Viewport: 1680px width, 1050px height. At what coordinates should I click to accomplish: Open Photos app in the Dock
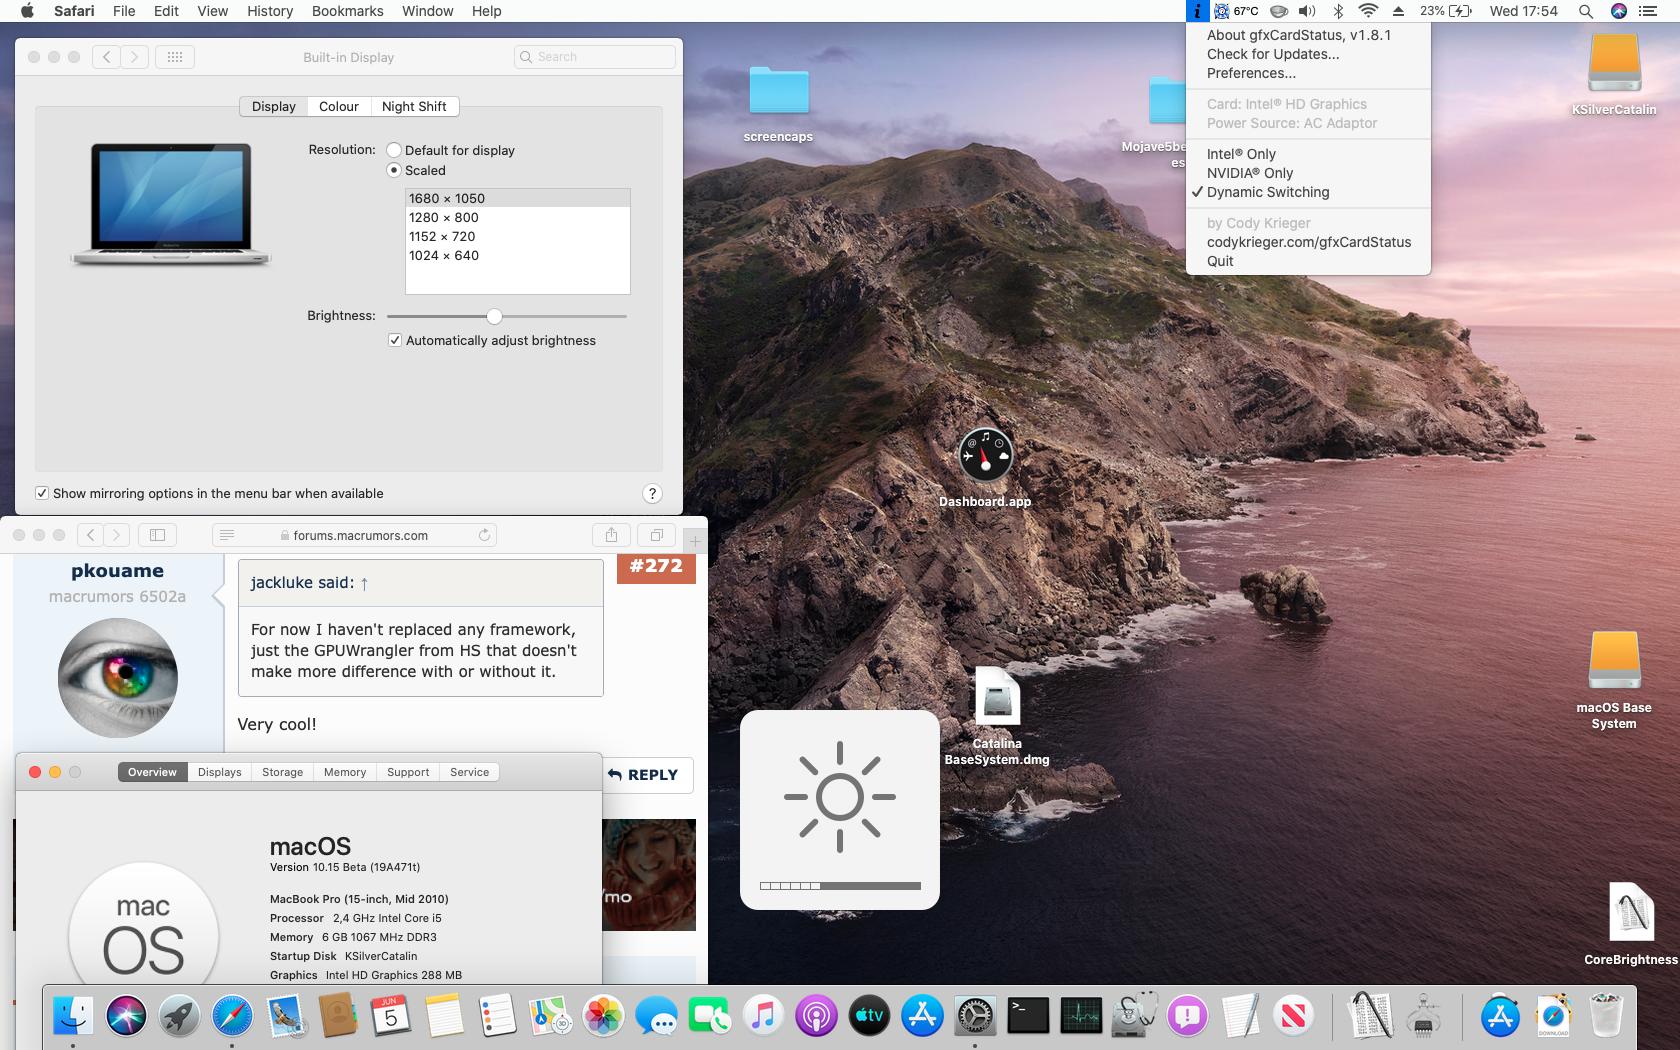click(603, 1016)
